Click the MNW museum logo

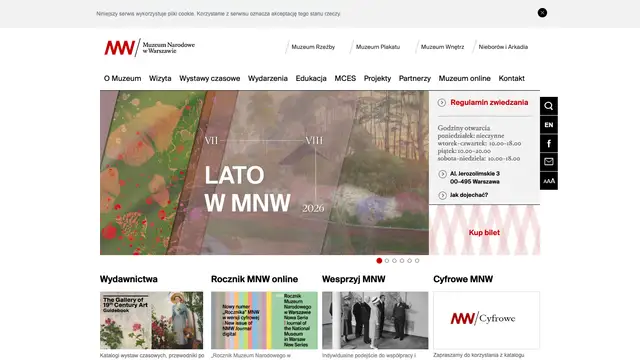coord(149,47)
